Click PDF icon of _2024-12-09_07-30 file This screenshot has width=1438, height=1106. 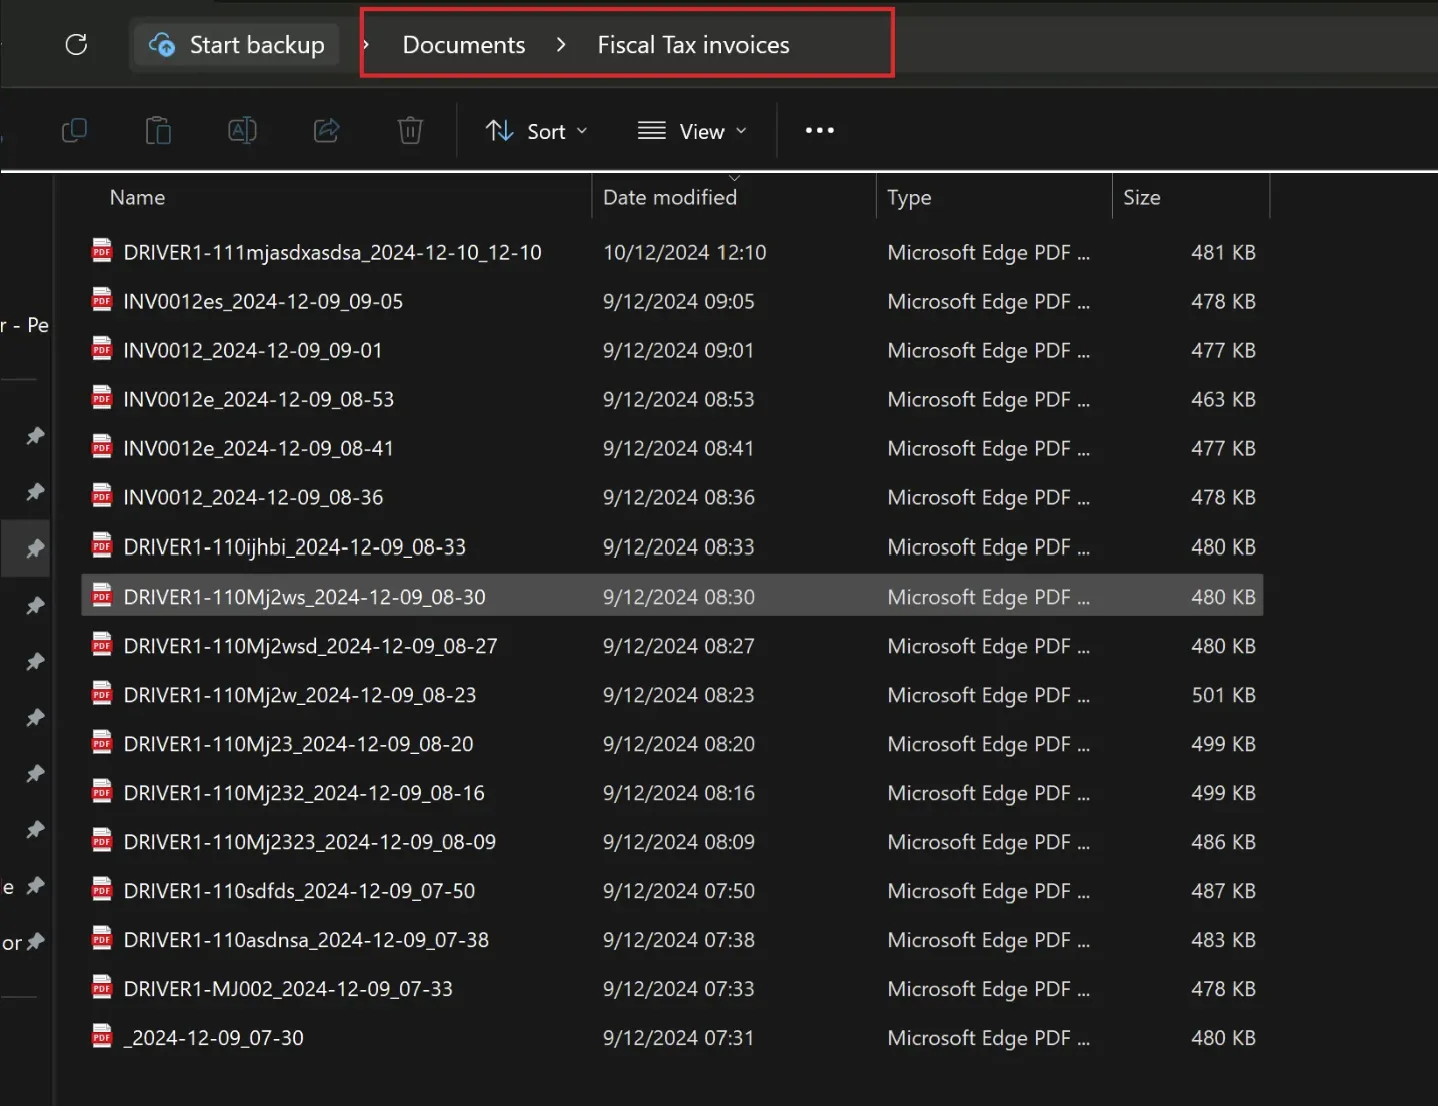[102, 1036]
